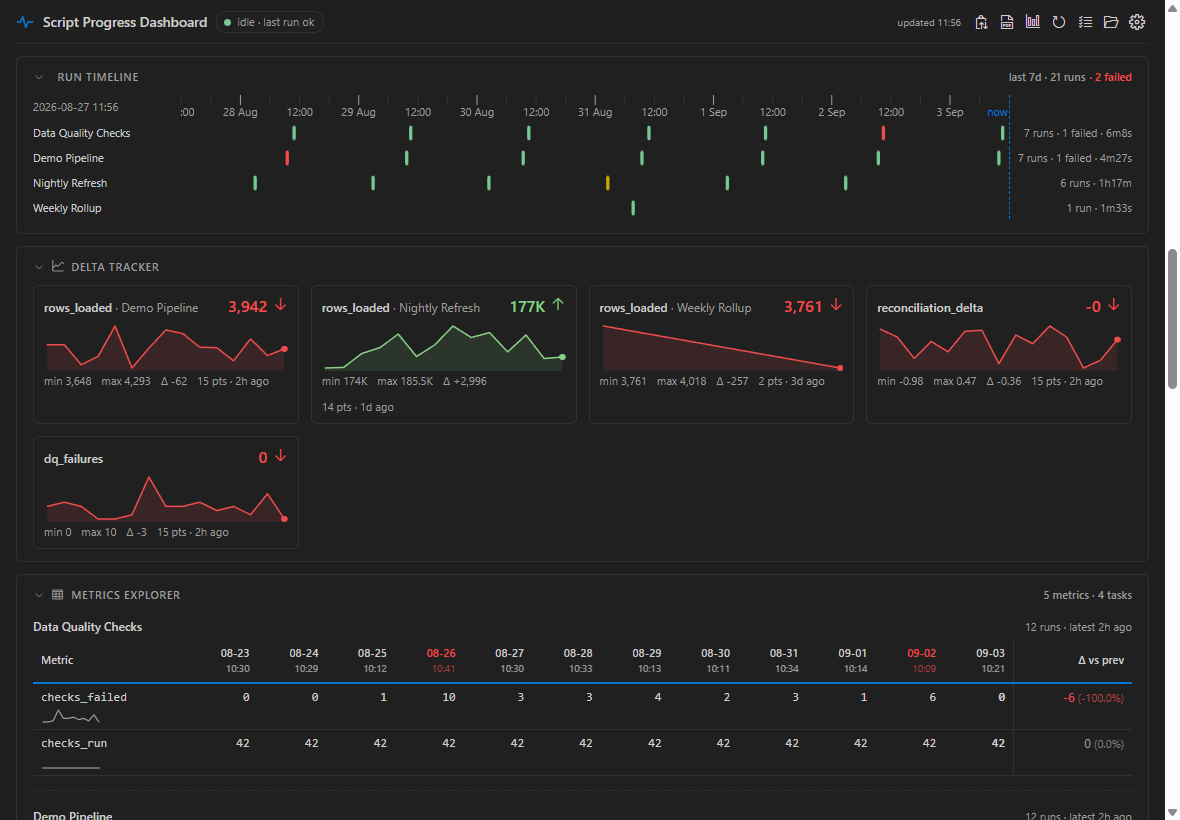Screen dimensions: 1180x820
Task: Click the 3,942 value on Demo Pipeline card
Action: (248, 307)
